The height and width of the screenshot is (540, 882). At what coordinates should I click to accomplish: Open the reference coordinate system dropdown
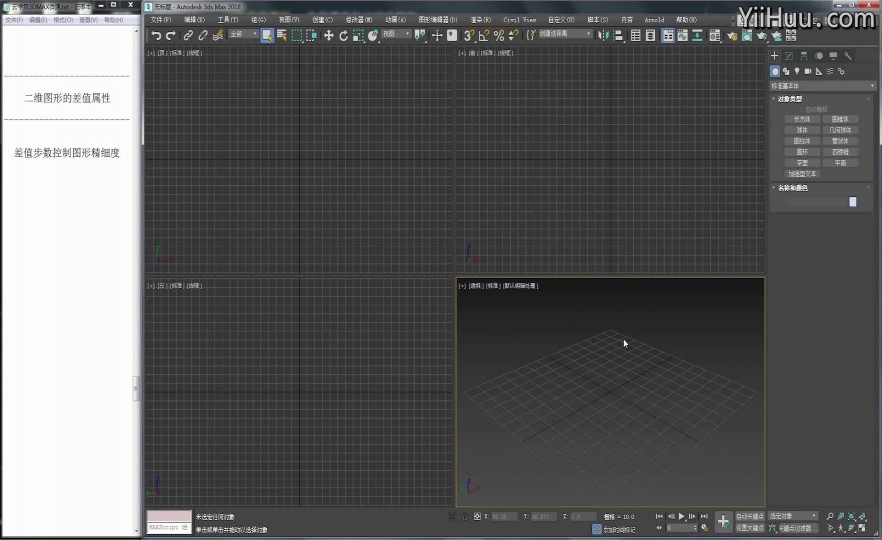397,34
